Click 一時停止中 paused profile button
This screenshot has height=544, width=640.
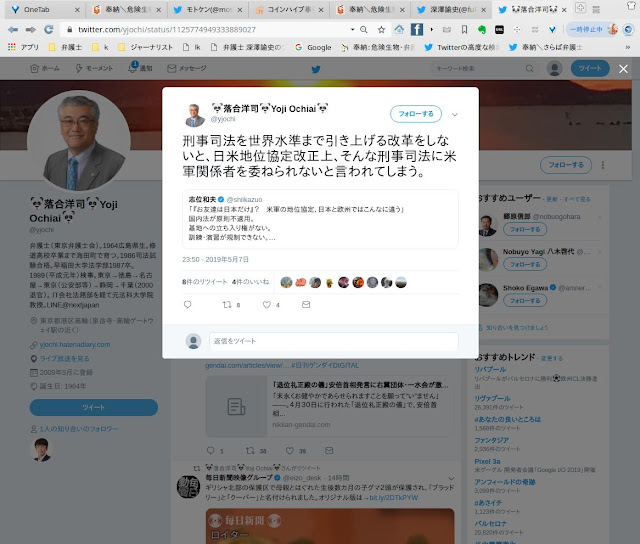click(x=593, y=29)
